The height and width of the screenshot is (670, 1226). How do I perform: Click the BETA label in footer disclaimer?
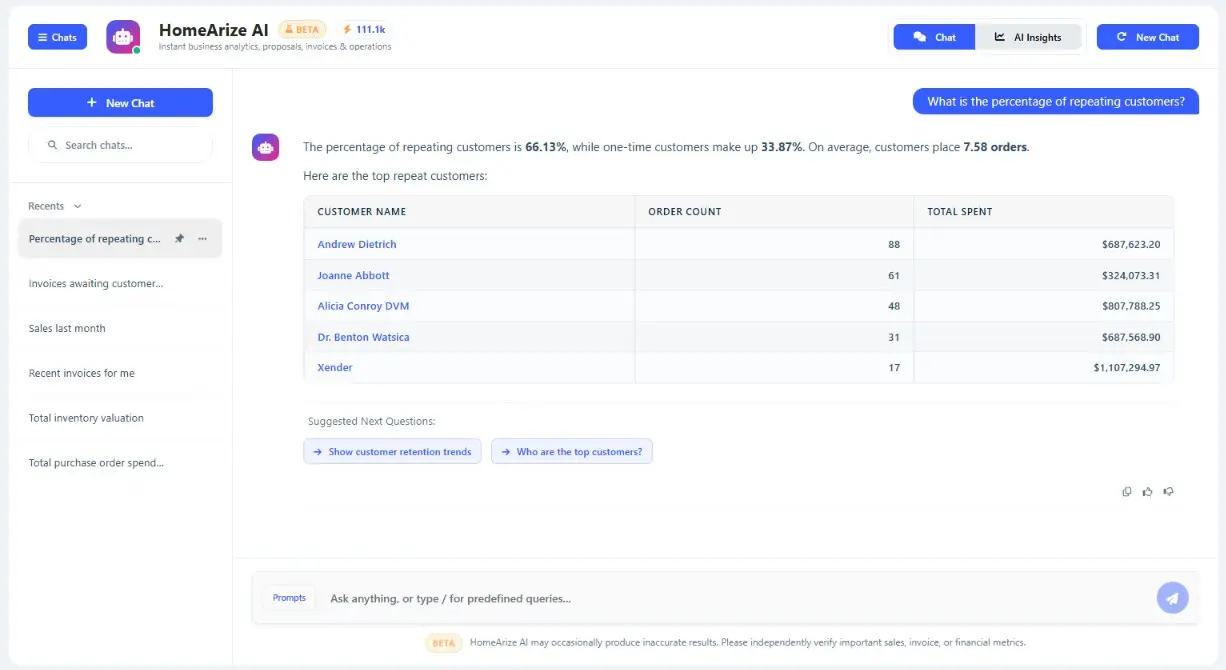[x=444, y=643]
